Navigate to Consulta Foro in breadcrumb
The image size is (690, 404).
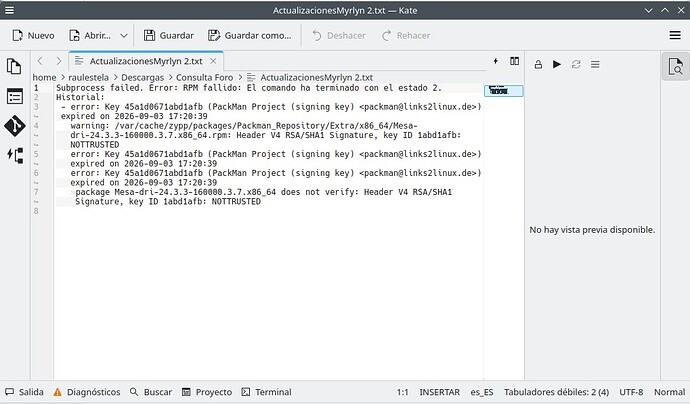[205, 77]
